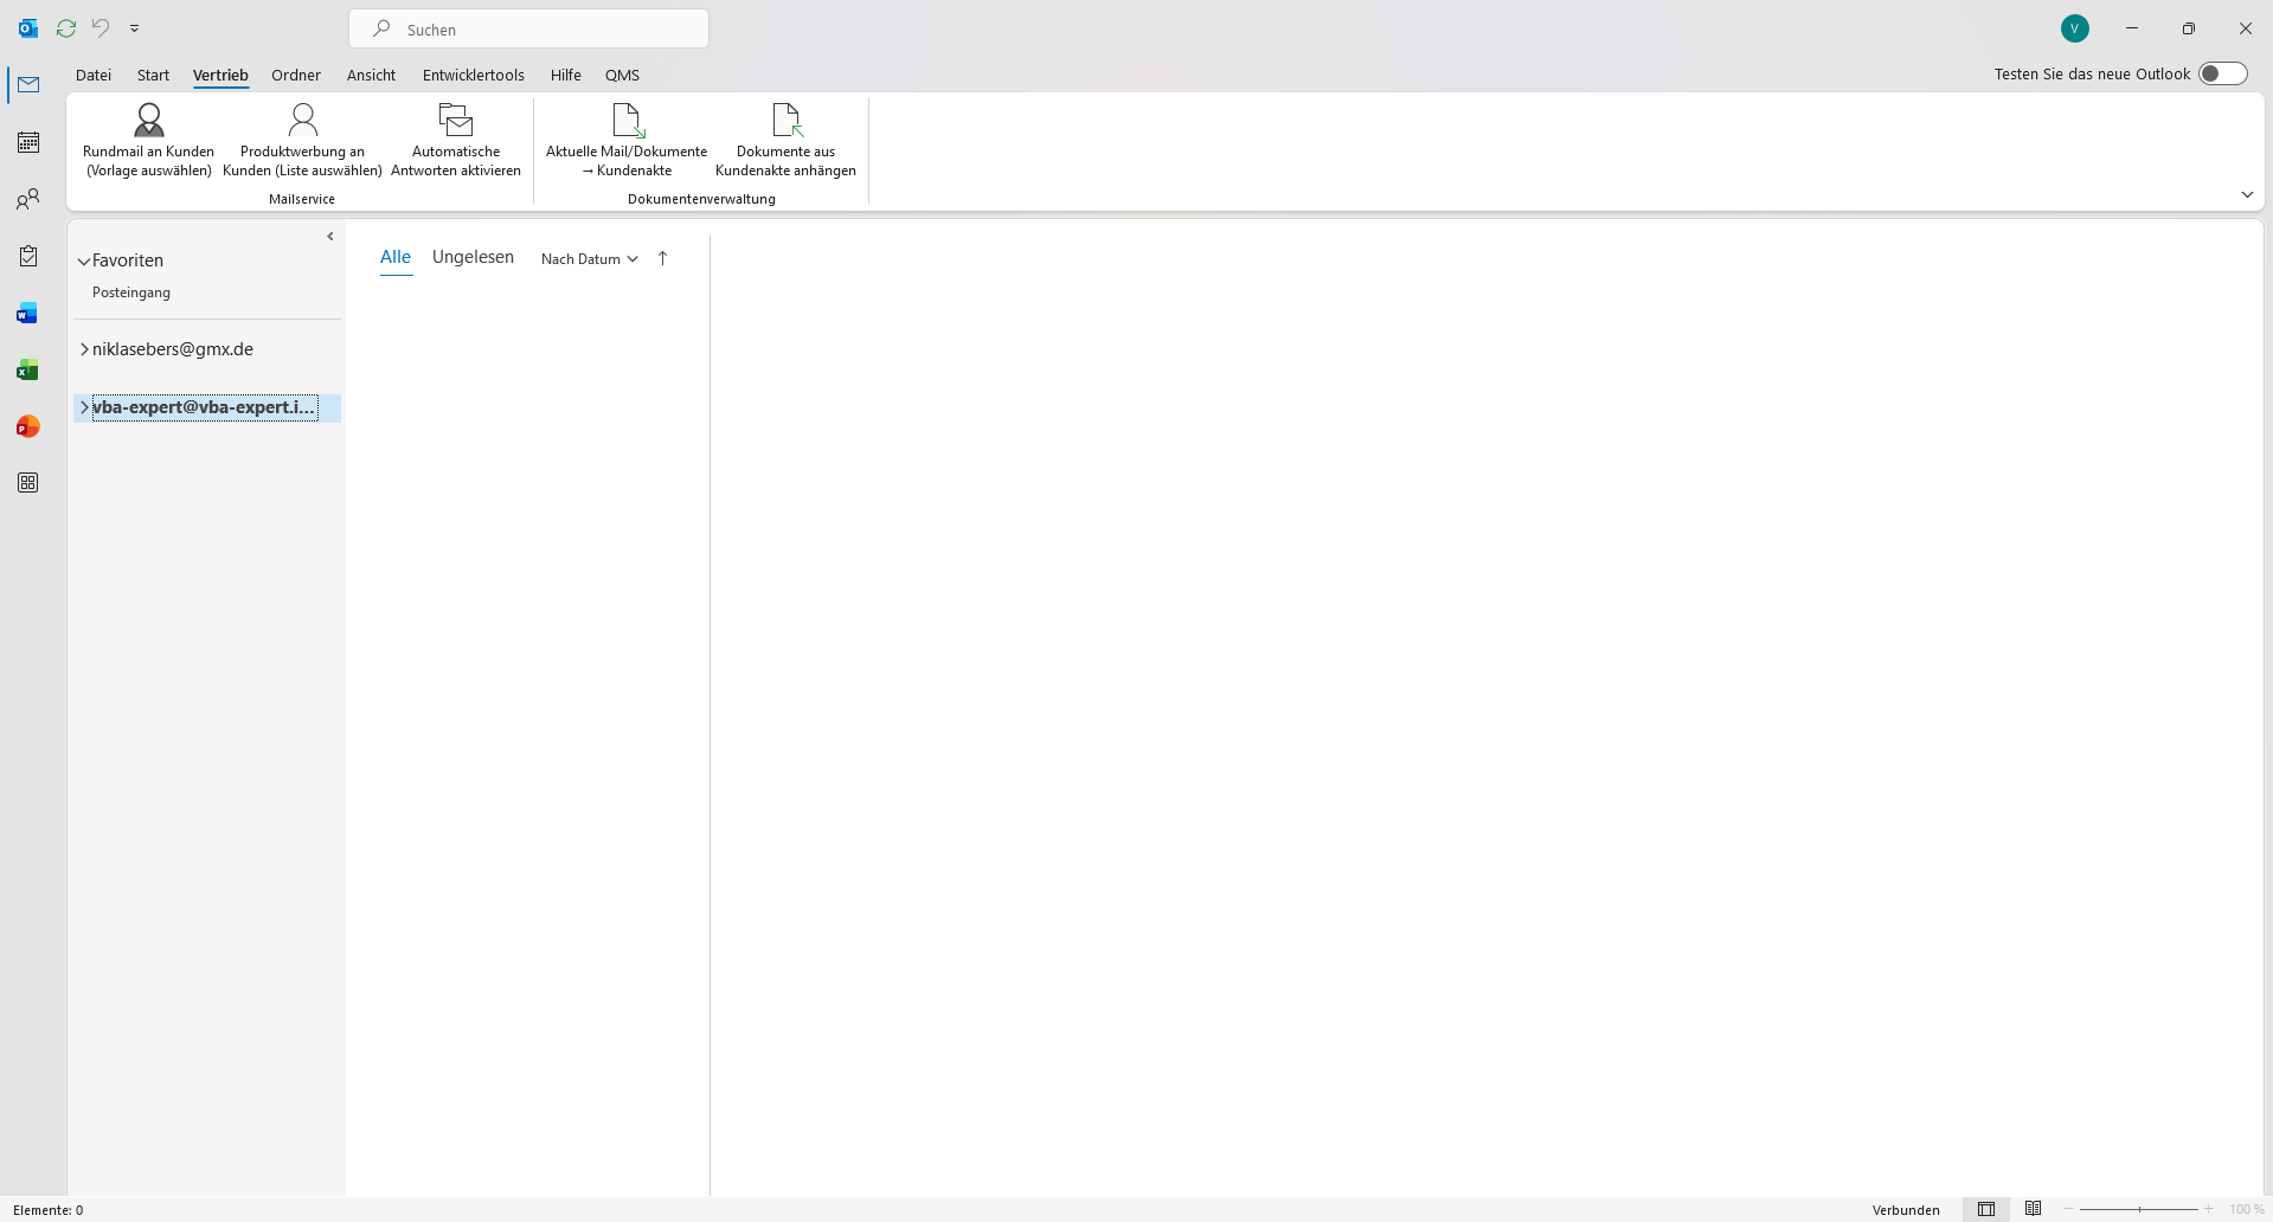Collapse the Favoriten section
The height and width of the screenshot is (1222, 2273).
84,261
